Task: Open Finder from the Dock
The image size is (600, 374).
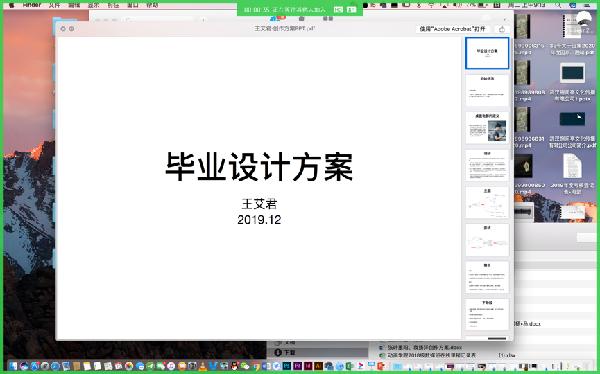Action: (x=13, y=366)
